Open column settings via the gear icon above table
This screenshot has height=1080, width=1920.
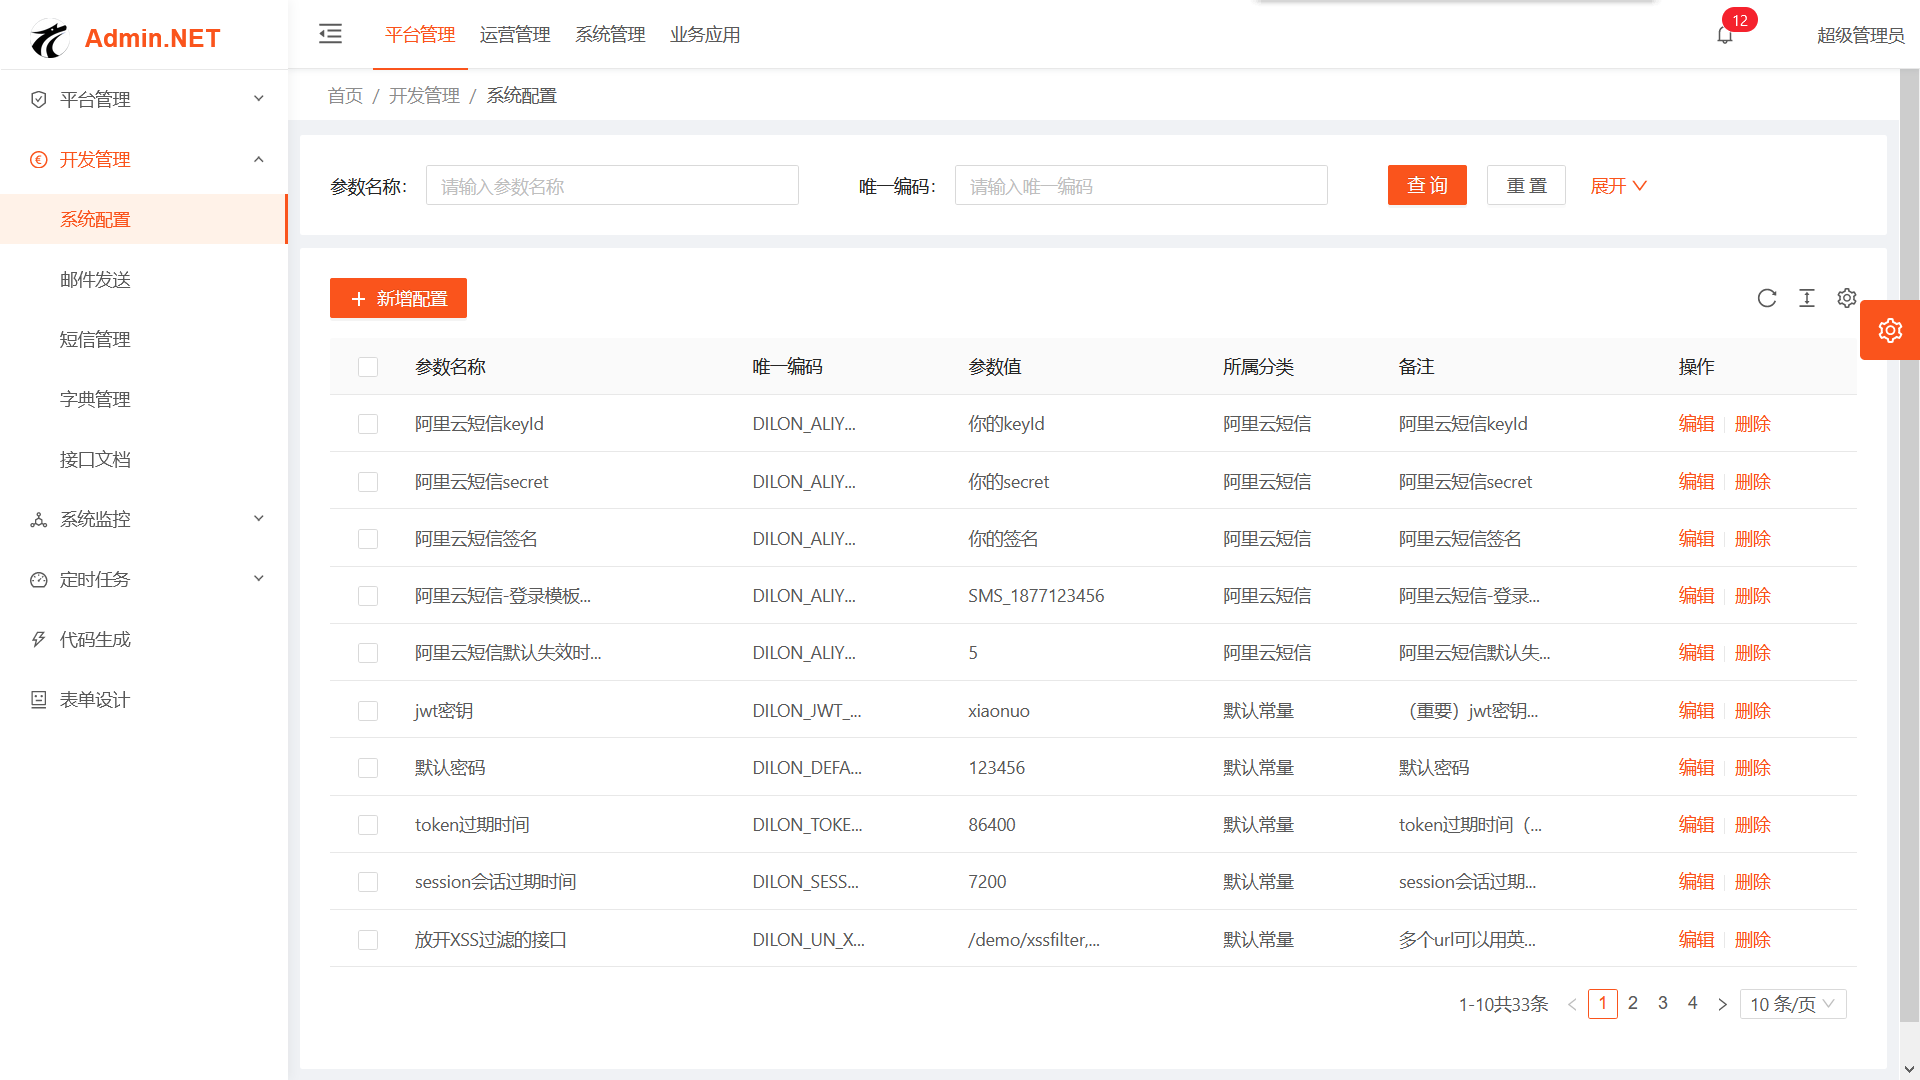[x=1846, y=298]
